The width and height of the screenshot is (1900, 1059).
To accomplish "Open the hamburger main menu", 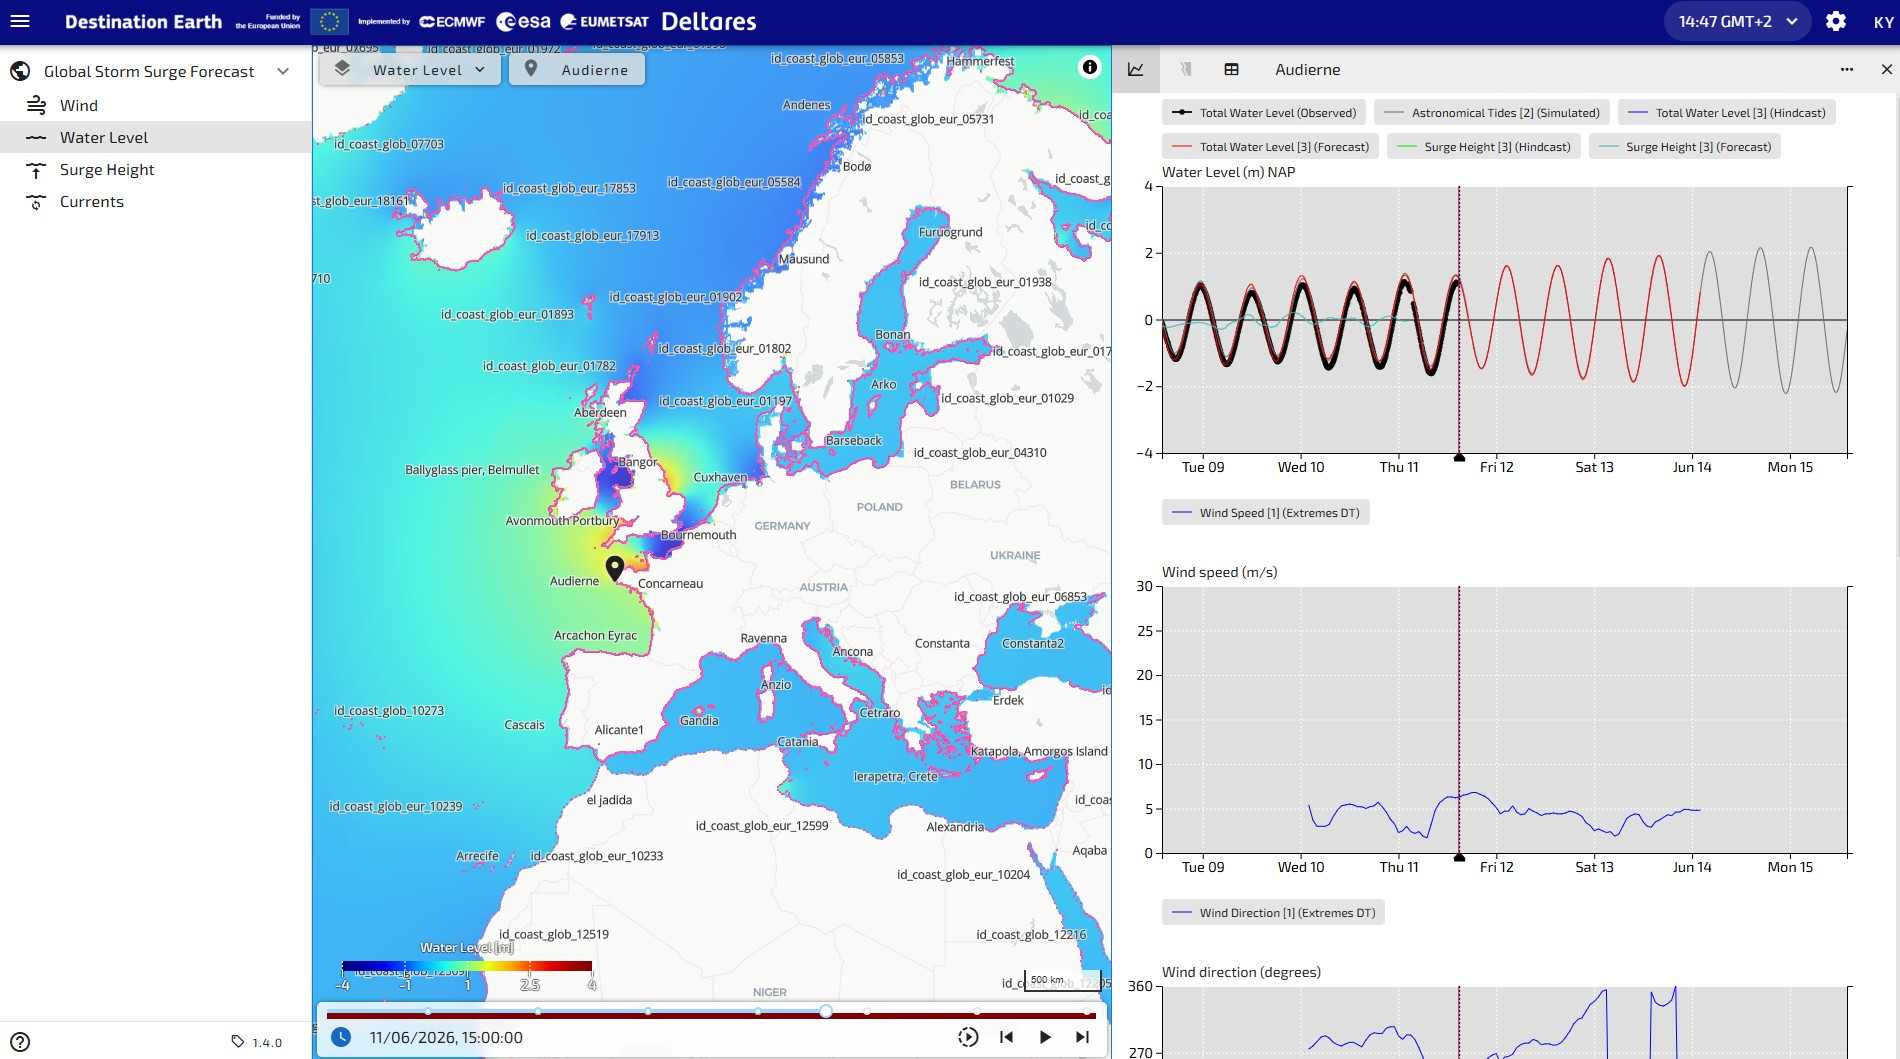I will pos(20,21).
